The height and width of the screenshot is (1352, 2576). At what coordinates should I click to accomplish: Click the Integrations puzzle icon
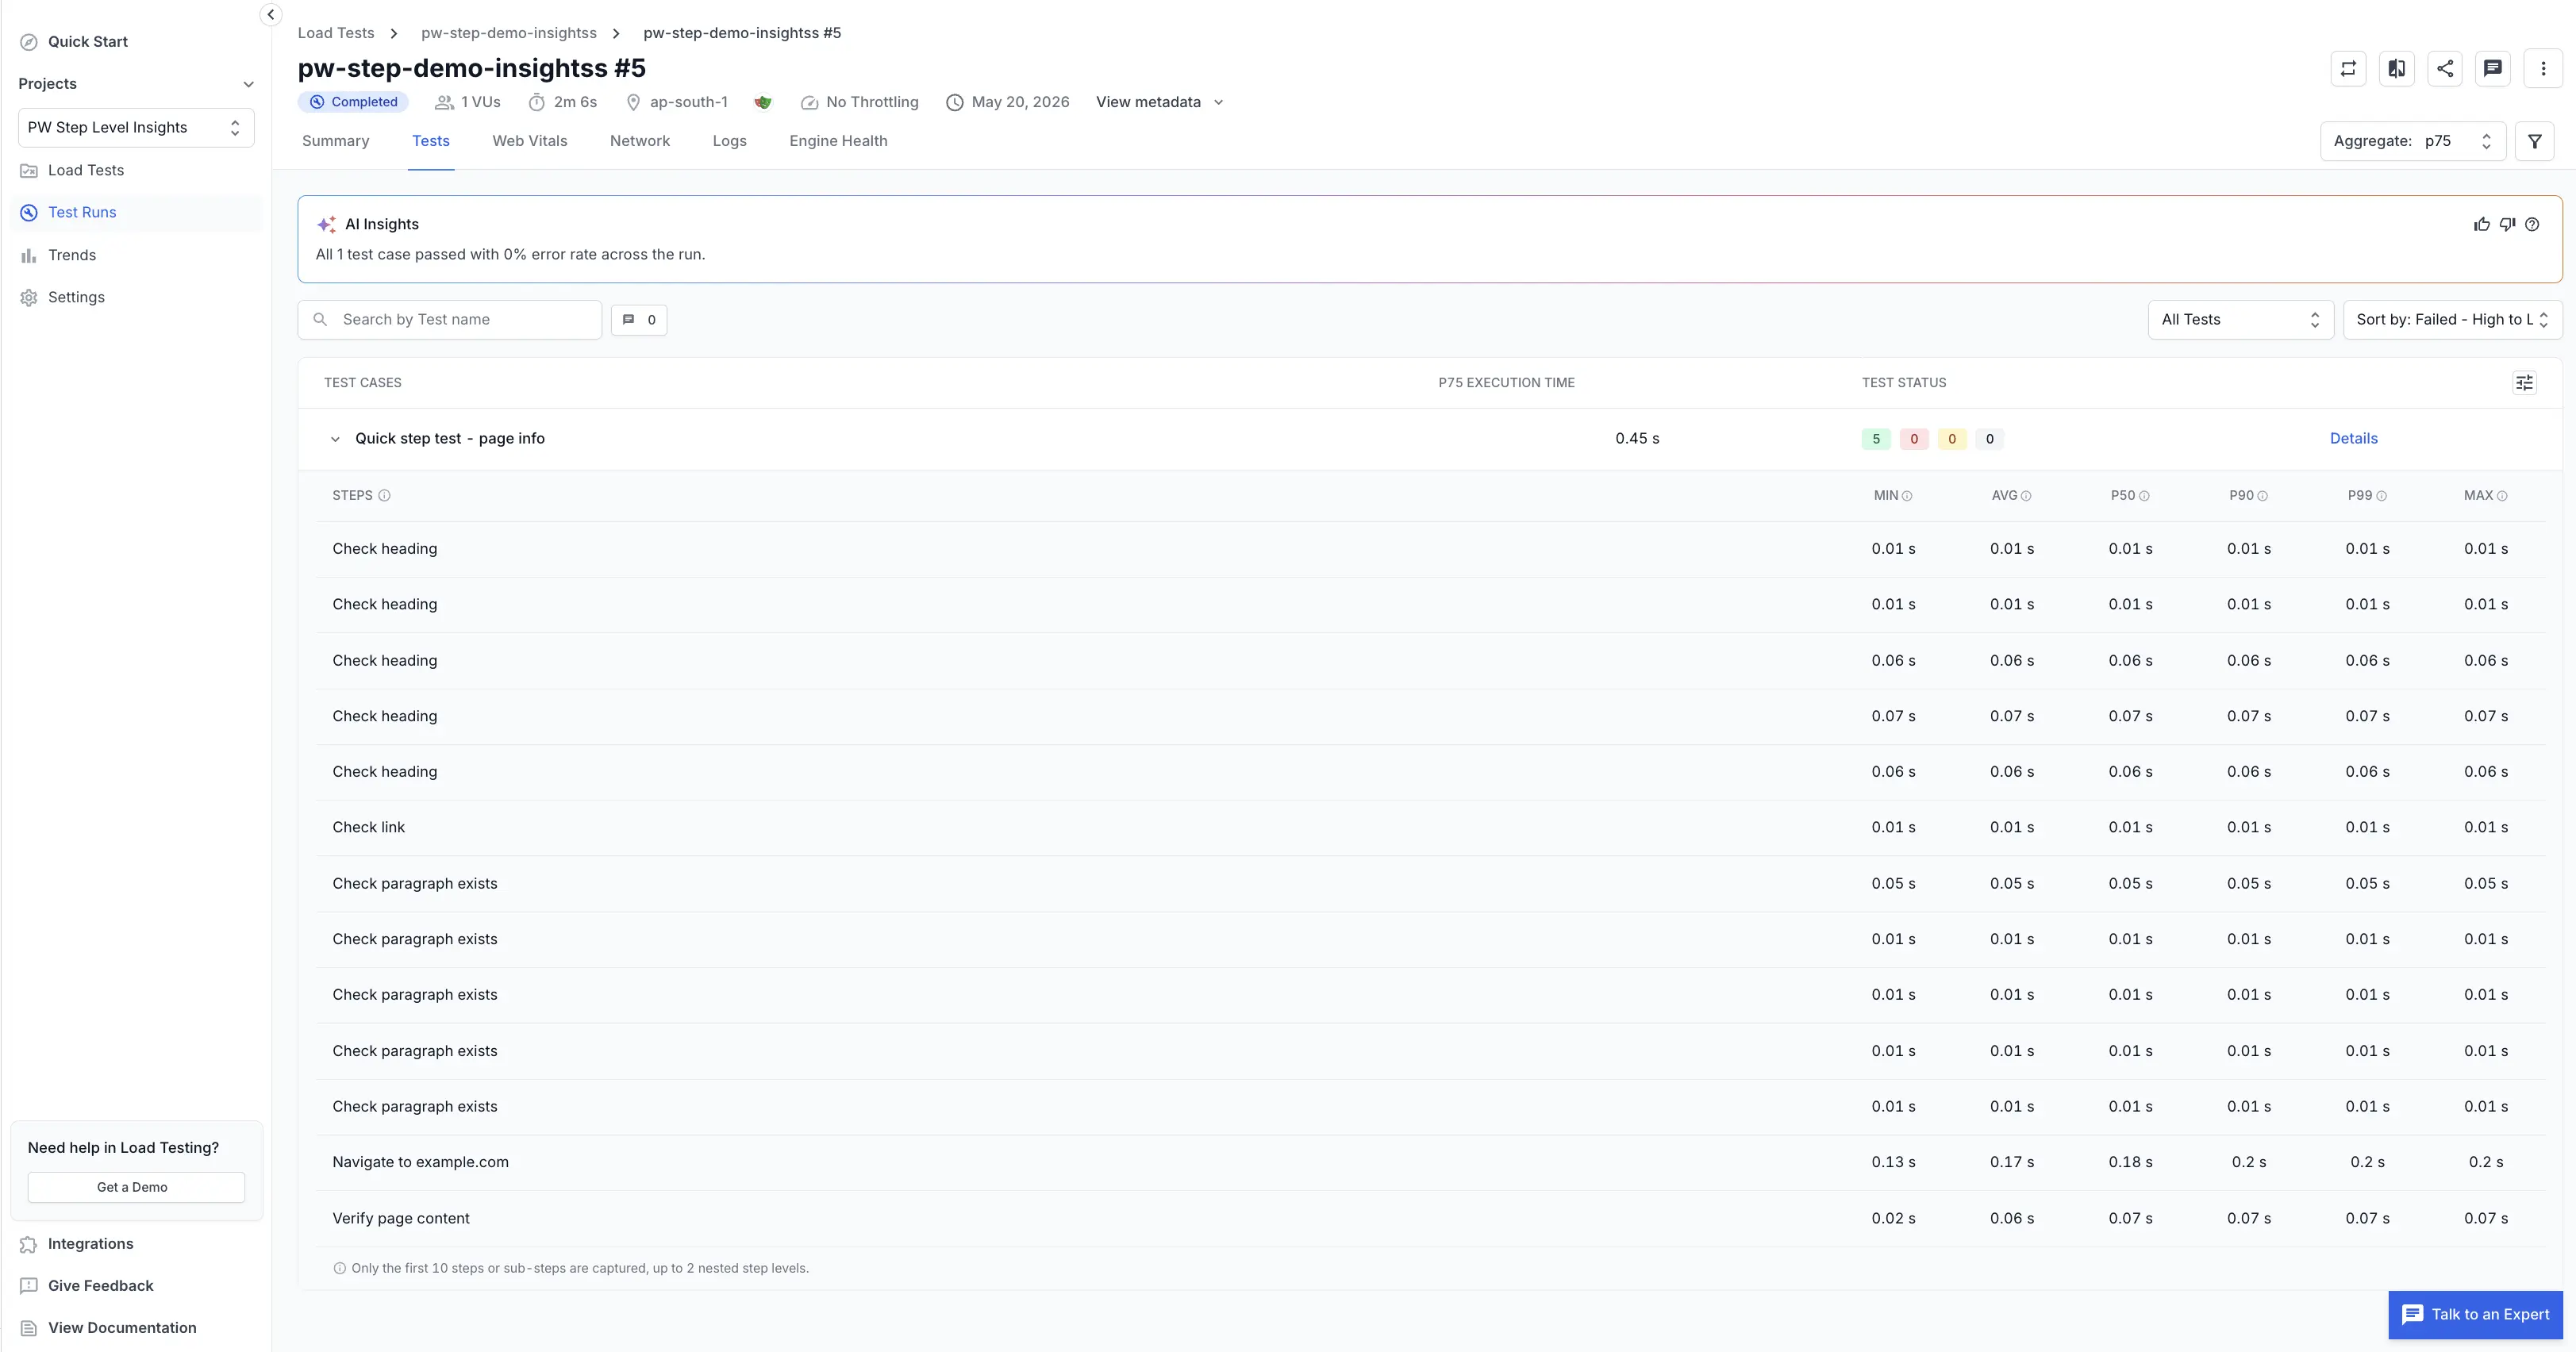tap(29, 1244)
